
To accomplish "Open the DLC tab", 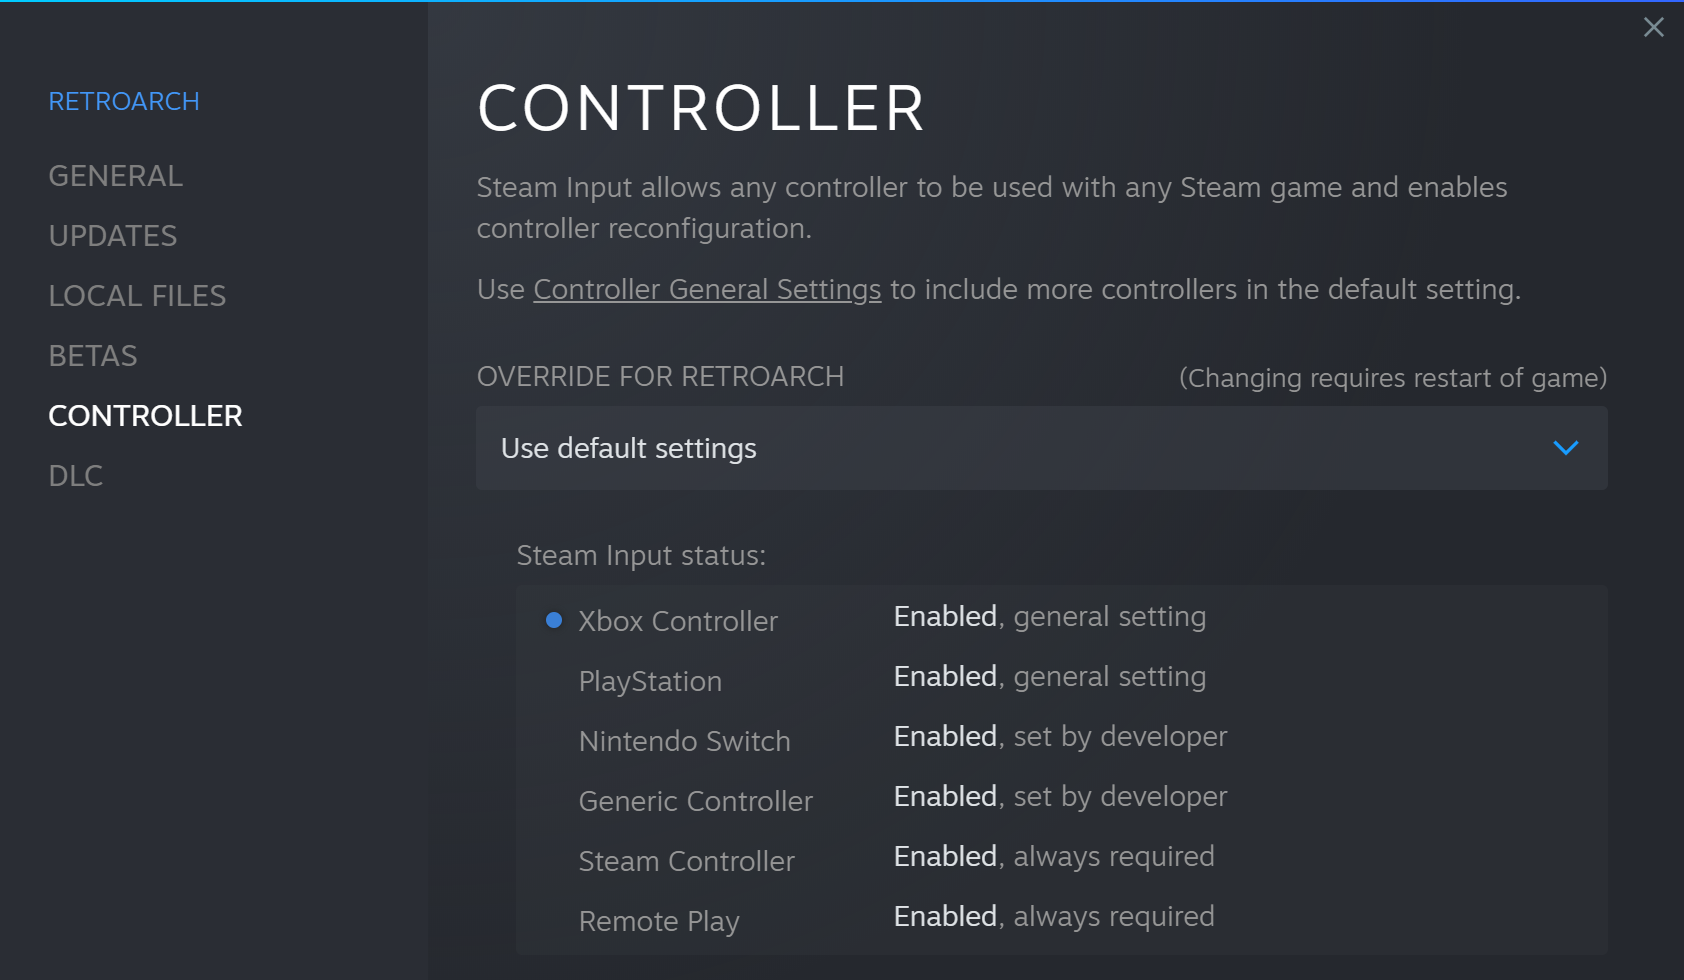I will tap(76, 476).
